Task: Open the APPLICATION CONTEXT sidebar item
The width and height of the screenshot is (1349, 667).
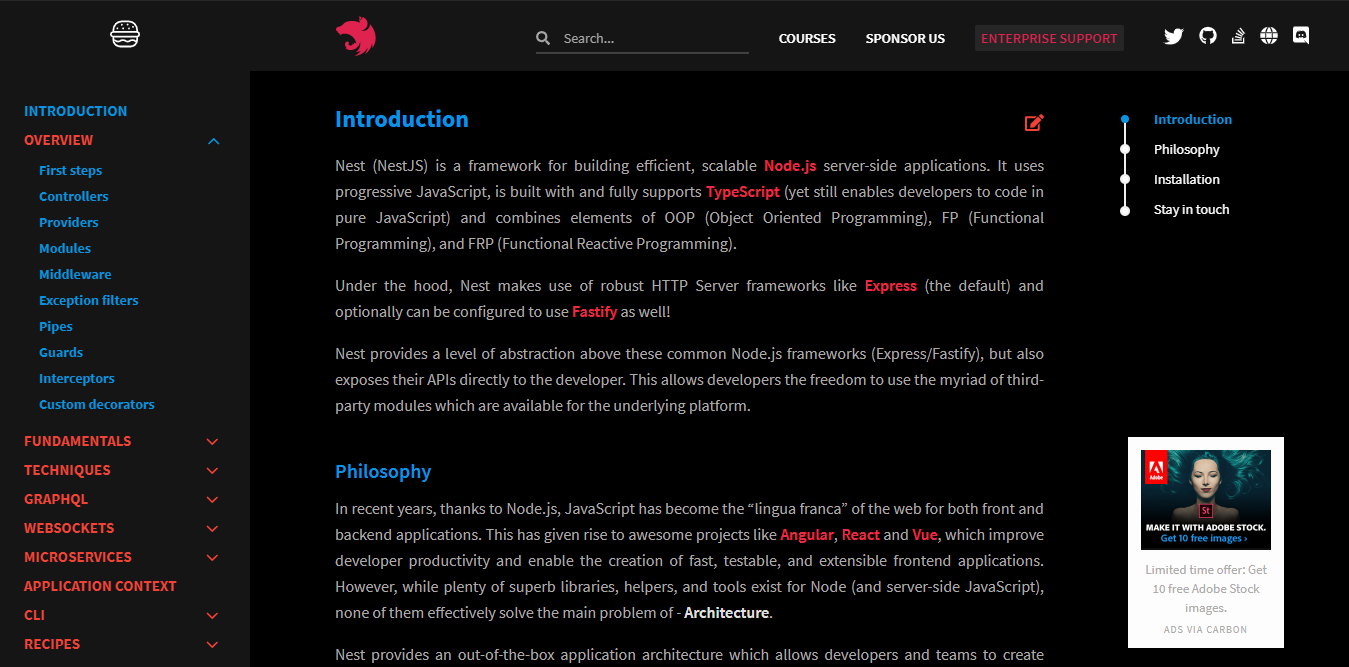Action: click(x=100, y=586)
